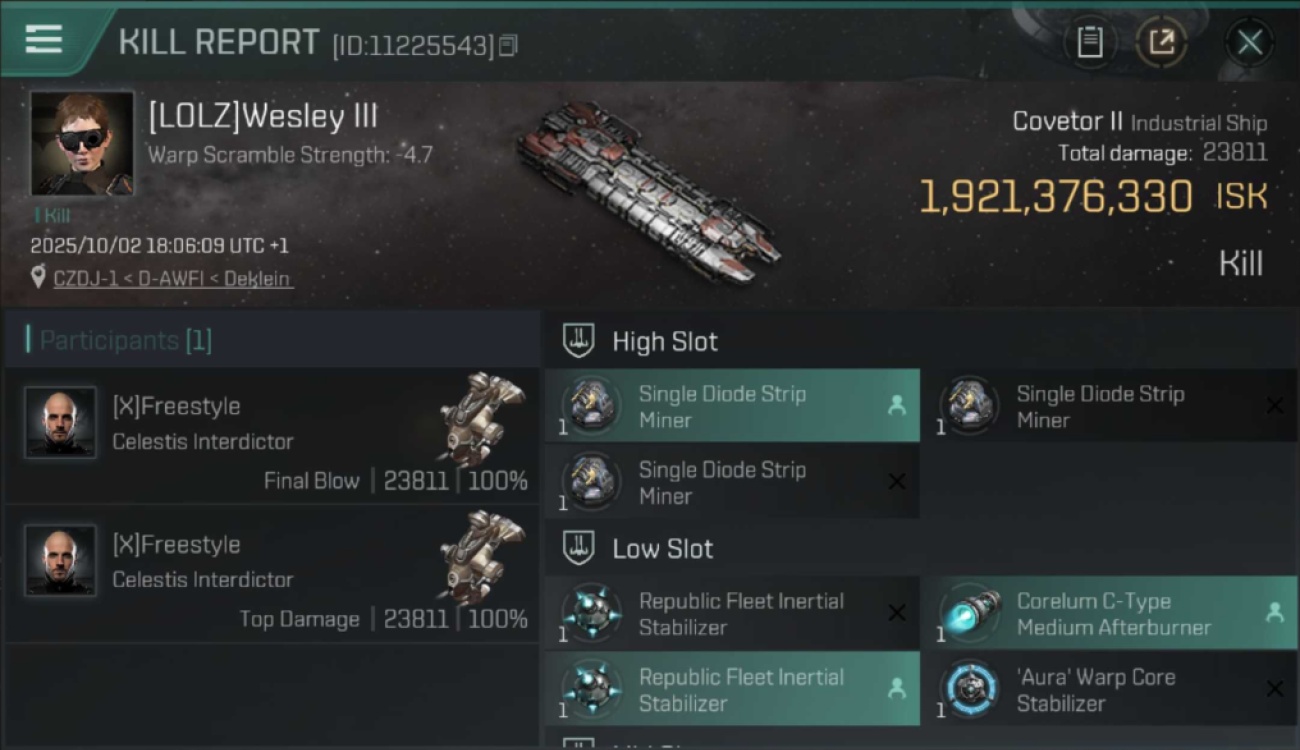Screen dimensions: 1300x750
Task: Share the kill report externally
Action: point(1161,42)
